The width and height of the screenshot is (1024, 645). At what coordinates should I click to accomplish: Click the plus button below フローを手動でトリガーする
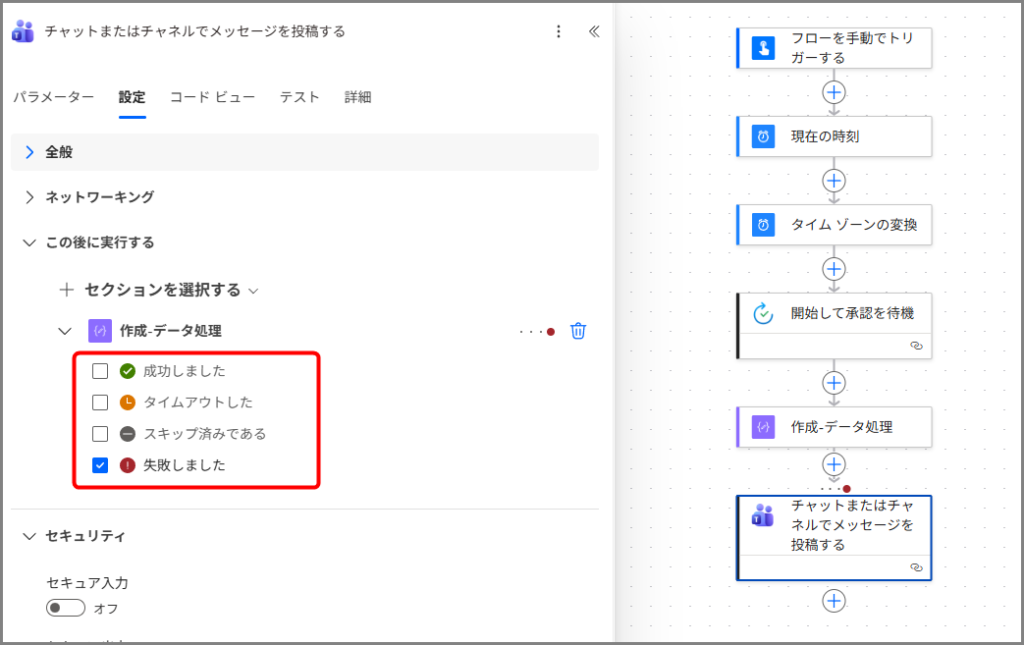(x=833, y=92)
